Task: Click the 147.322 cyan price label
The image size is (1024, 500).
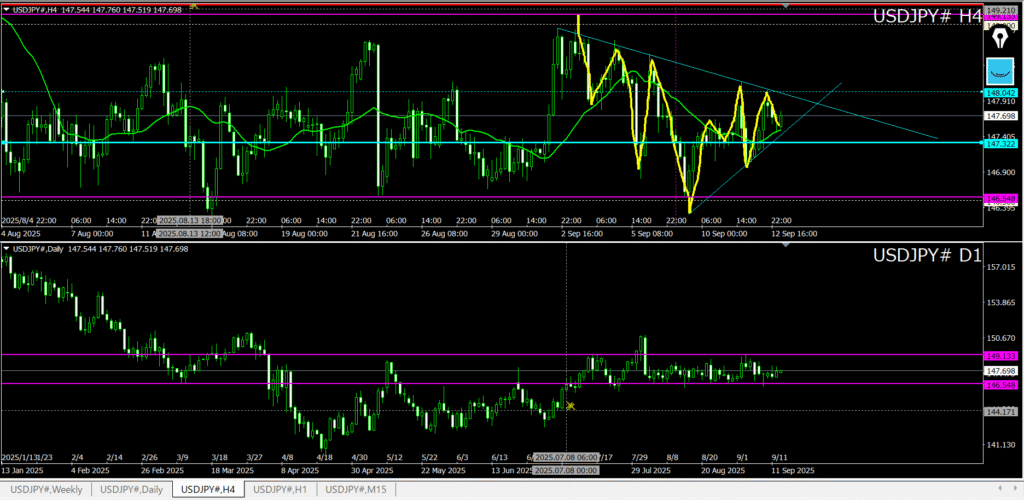Action: [x=1000, y=142]
